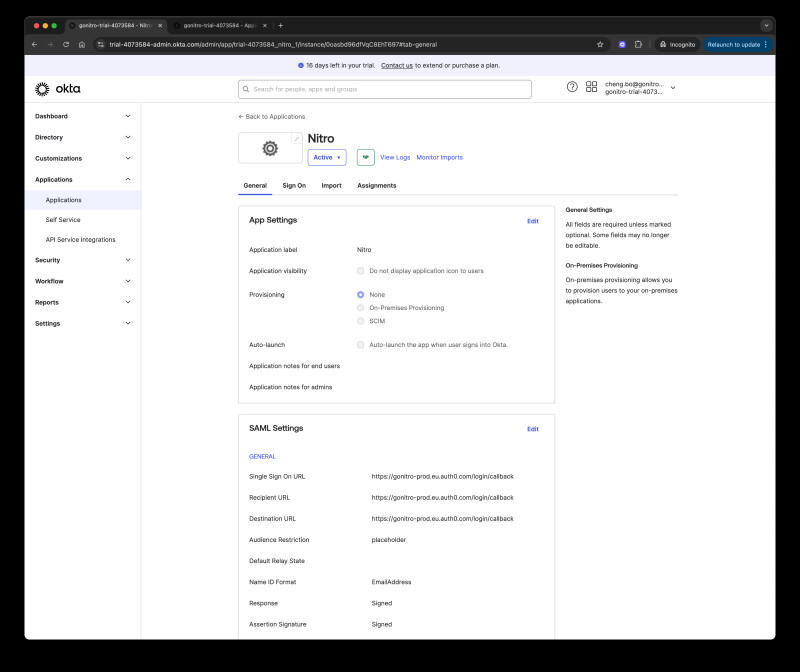
Task: Close the second browser tab
Action: (264, 25)
